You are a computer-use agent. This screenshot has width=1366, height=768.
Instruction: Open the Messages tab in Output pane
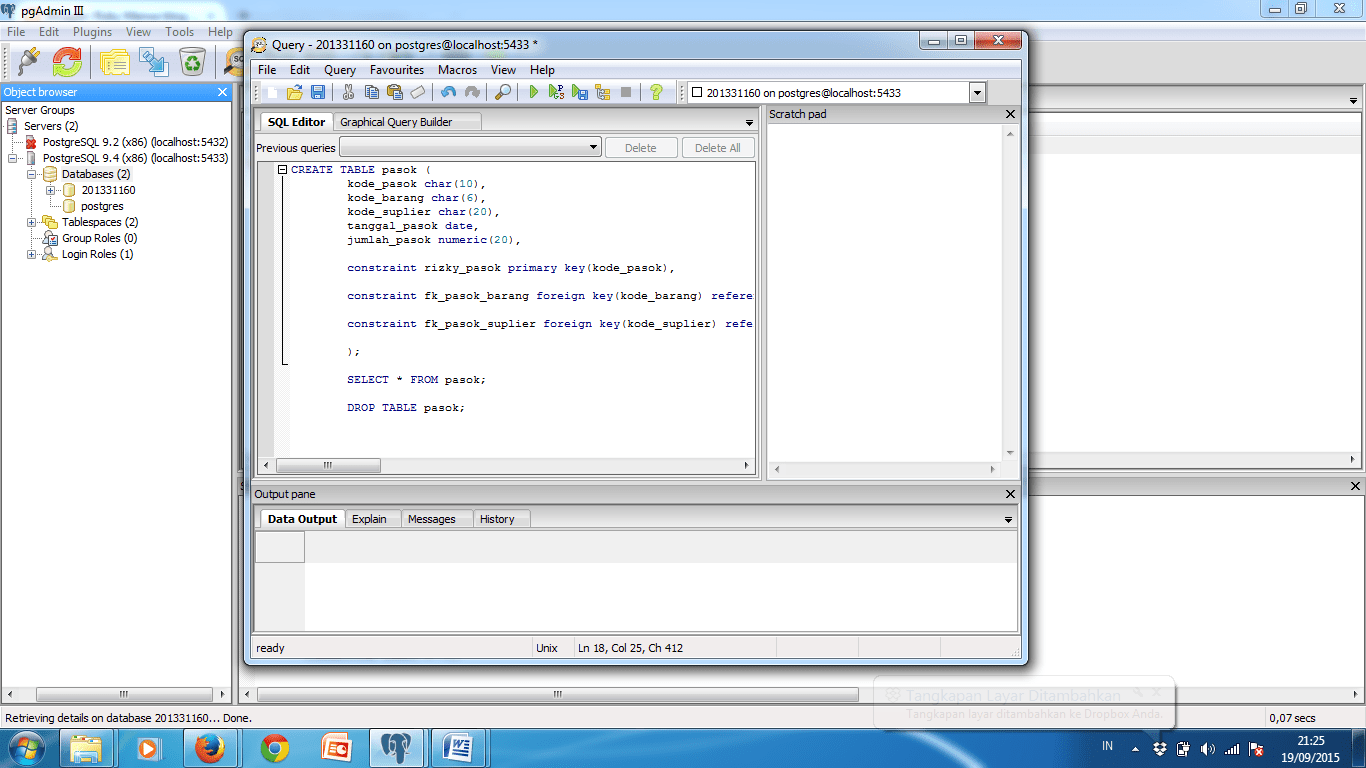tap(431, 519)
